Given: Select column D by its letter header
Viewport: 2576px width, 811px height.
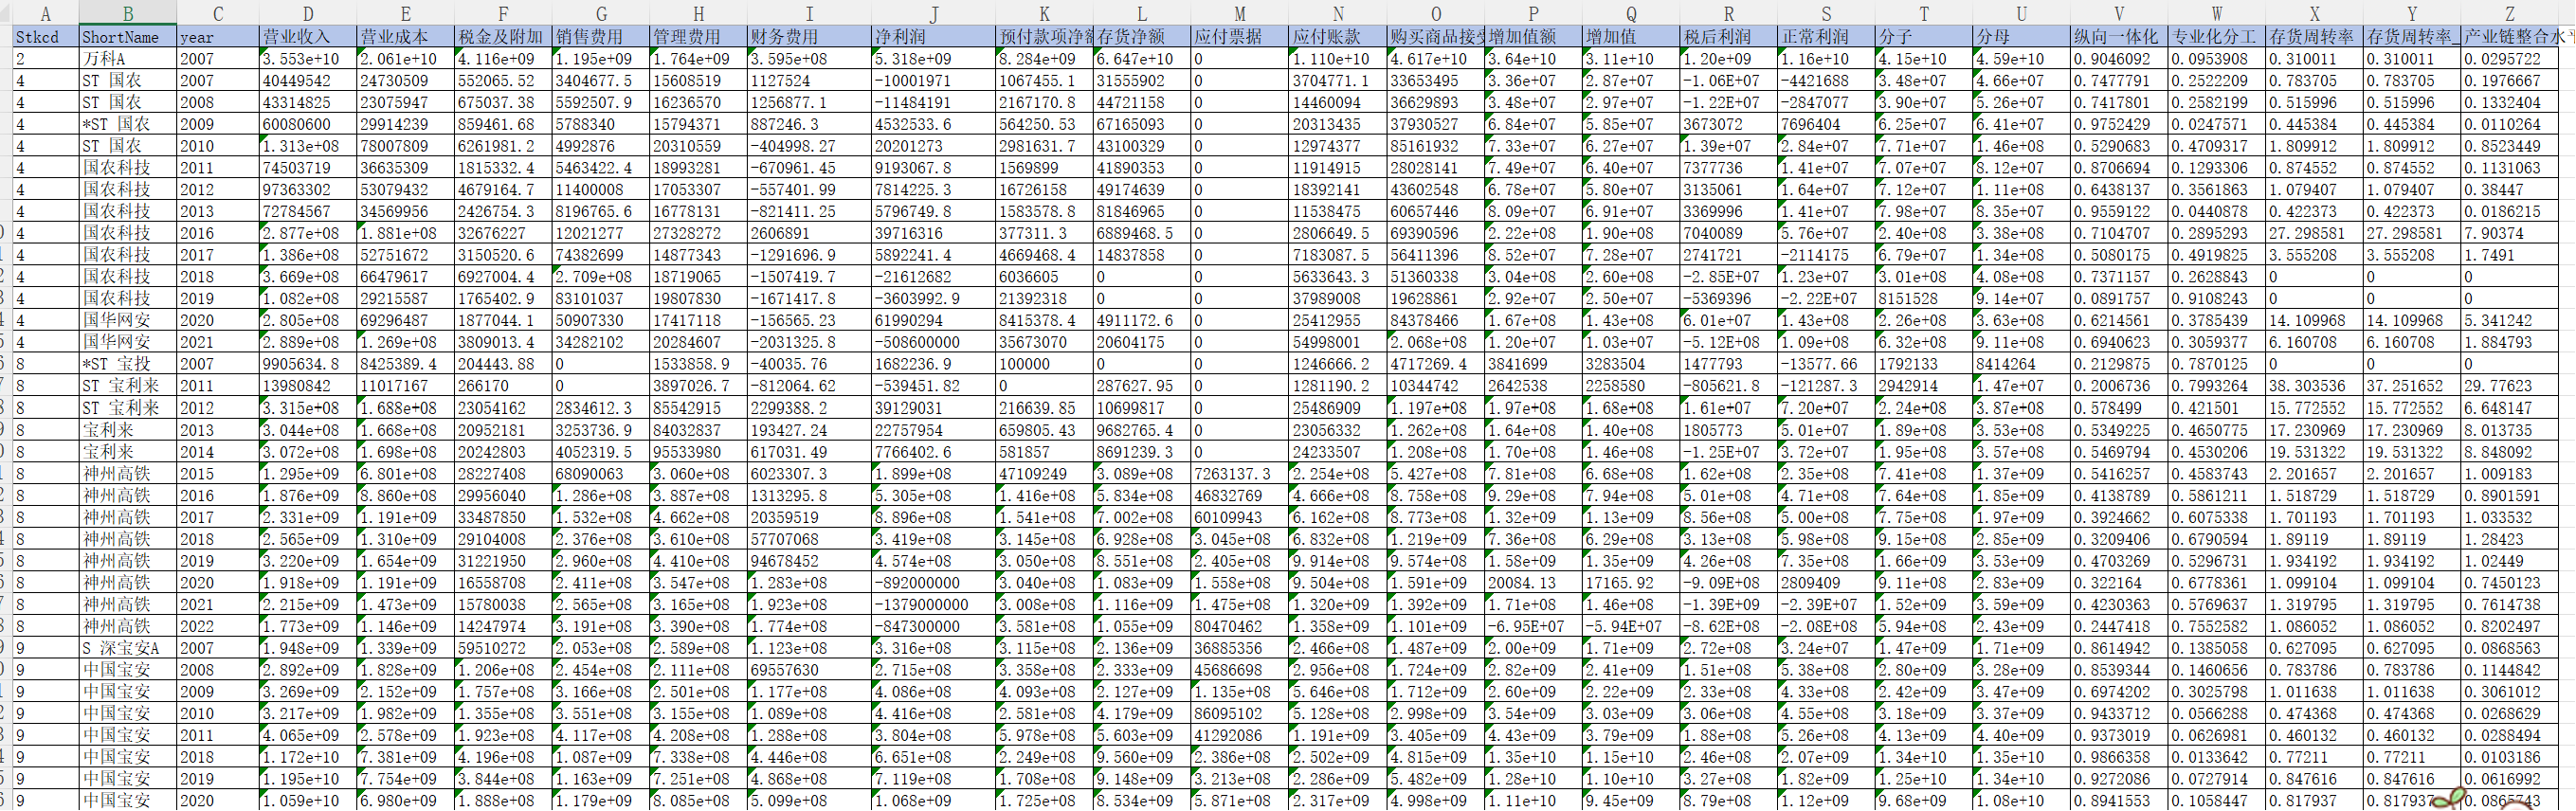Looking at the screenshot, I should (308, 13).
